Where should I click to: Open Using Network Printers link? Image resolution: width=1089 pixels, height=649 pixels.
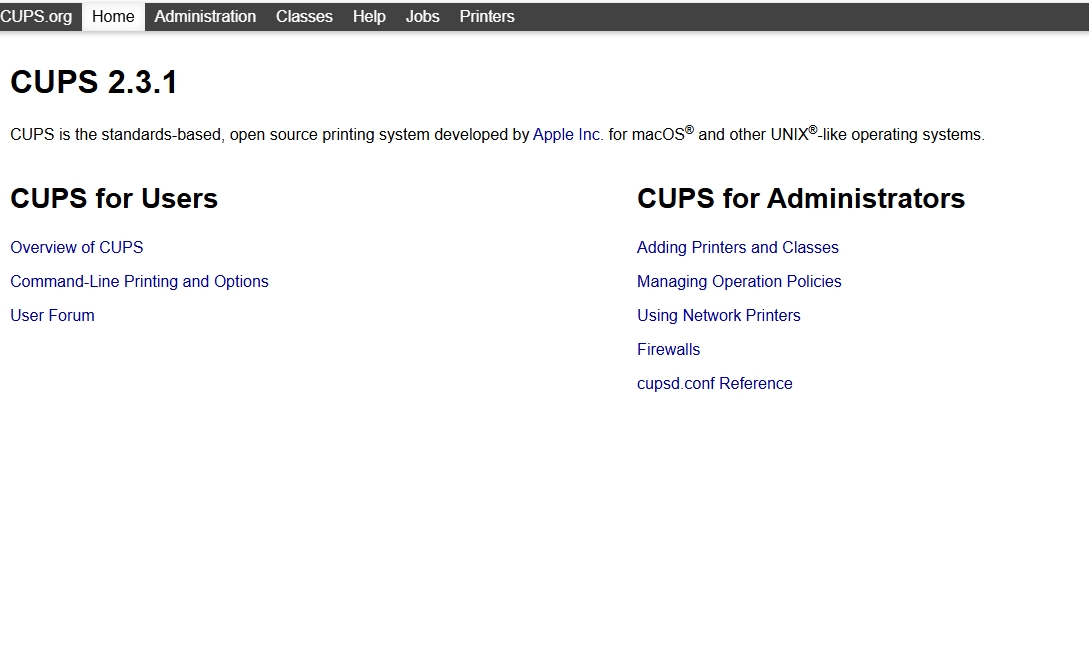tap(719, 315)
